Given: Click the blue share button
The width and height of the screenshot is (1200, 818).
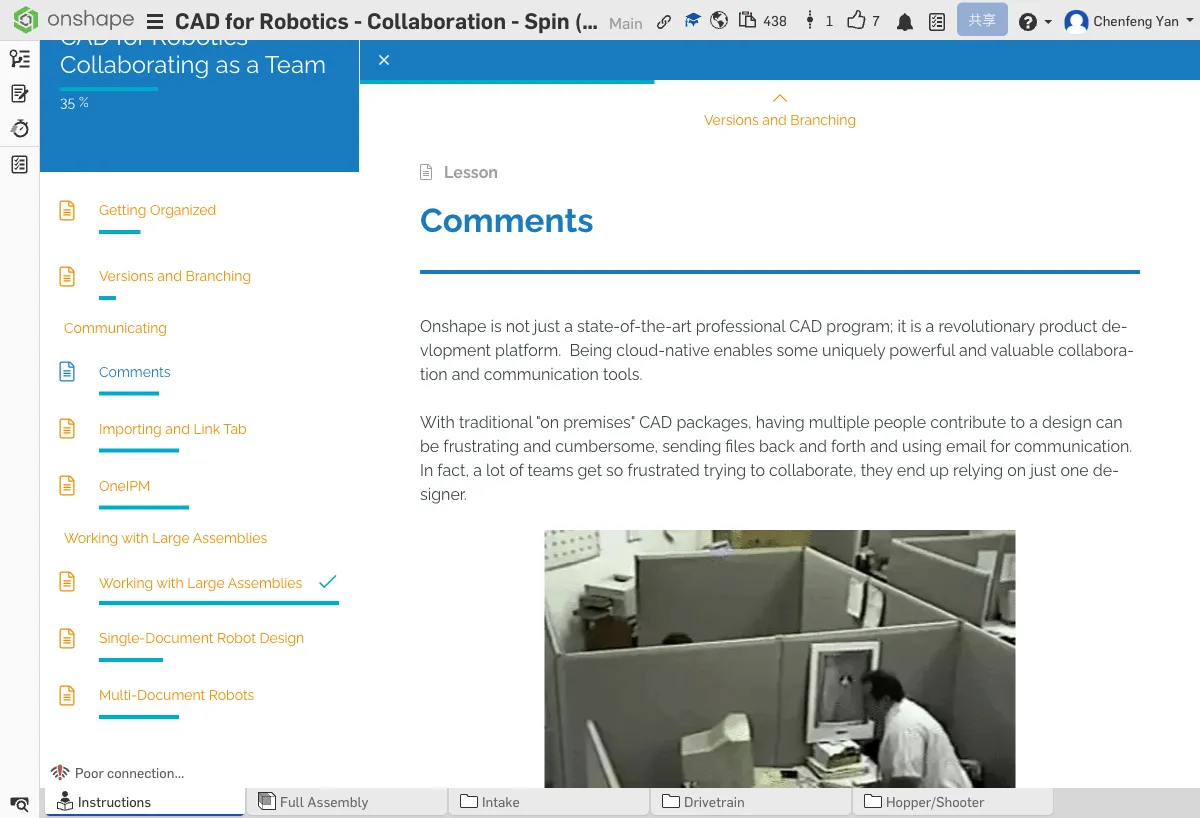Looking at the screenshot, I should (981, 21).
